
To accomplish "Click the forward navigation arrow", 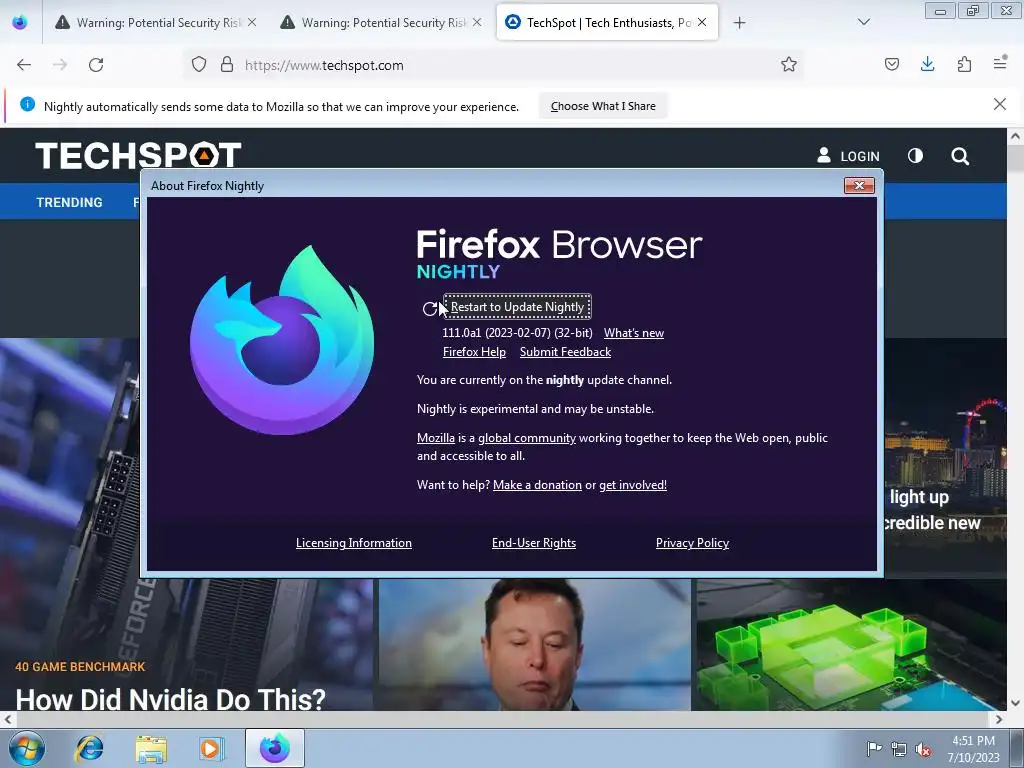I will pyautogui.click(x=60, y=65).
